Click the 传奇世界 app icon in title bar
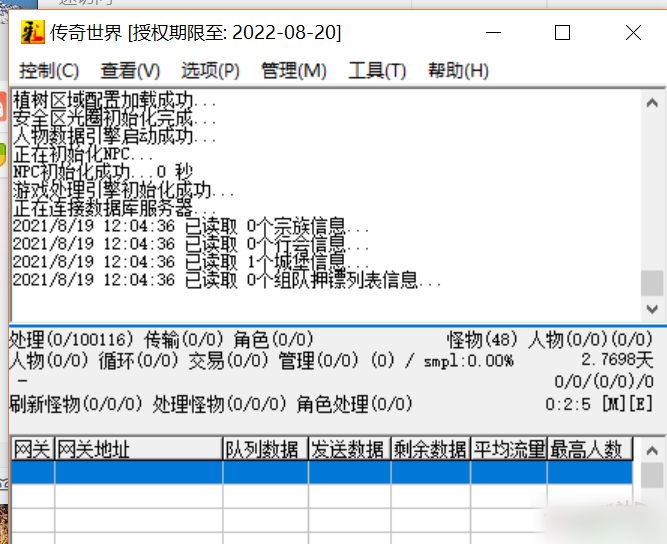The width and height of the screenshot is (667, 544). coord(32,32)
